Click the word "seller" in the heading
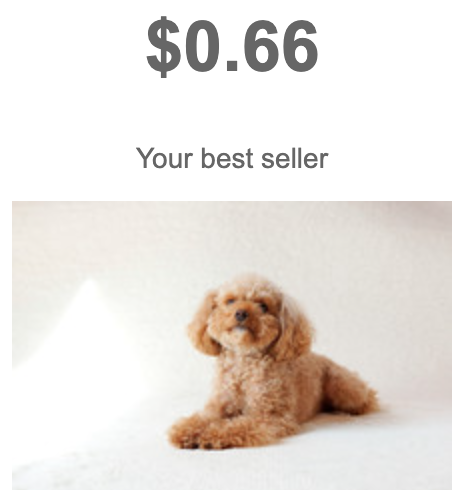The height and width of the screenshot is (490, 458). coord(295,158)
